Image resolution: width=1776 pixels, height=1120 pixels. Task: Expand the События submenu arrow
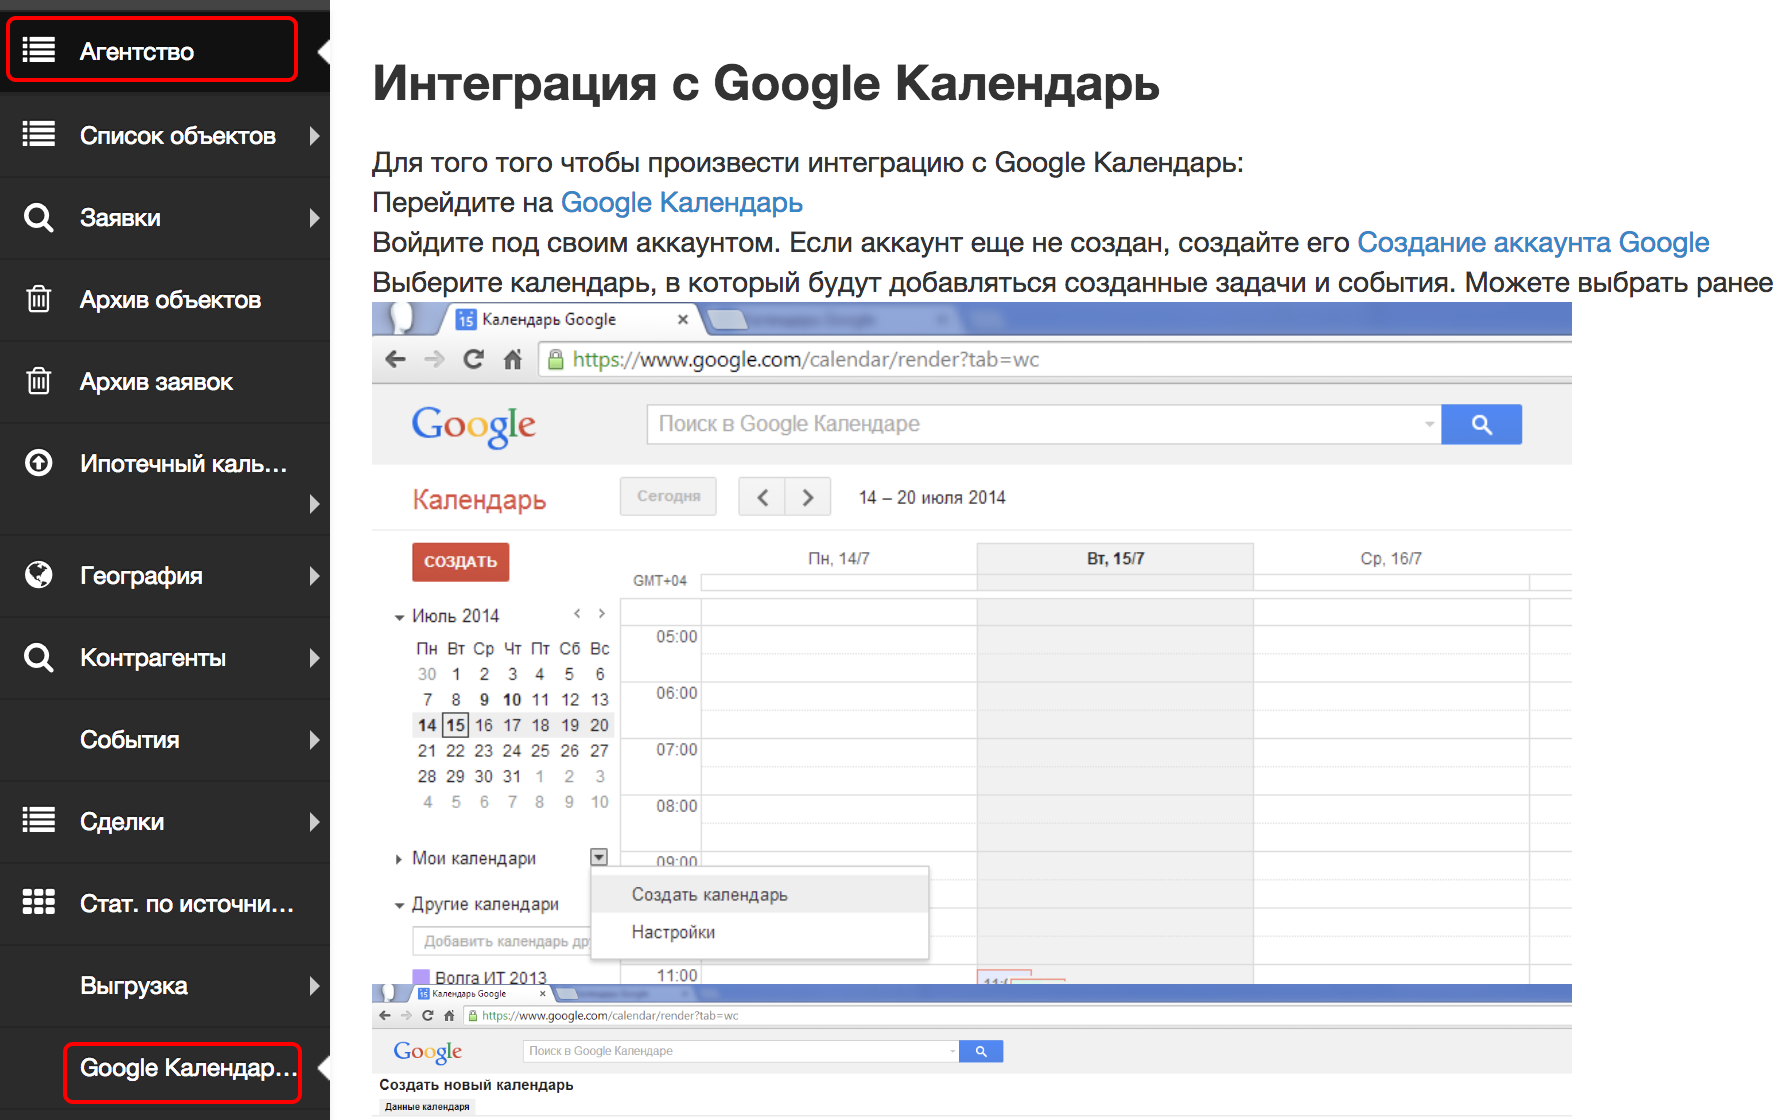pyautogui.click(x=314, y=739)
